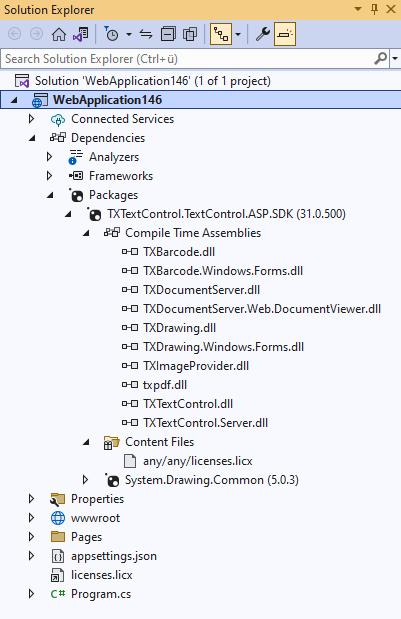Image resolution: width=401 pixels, height=619 pixels.
Task: Expand the Connected Services node
Action: pyautogui.click(x=32, y=119)
